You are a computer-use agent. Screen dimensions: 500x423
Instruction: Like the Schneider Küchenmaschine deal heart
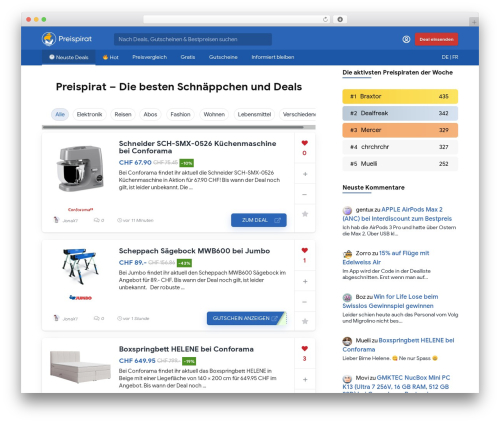[305, 143]
